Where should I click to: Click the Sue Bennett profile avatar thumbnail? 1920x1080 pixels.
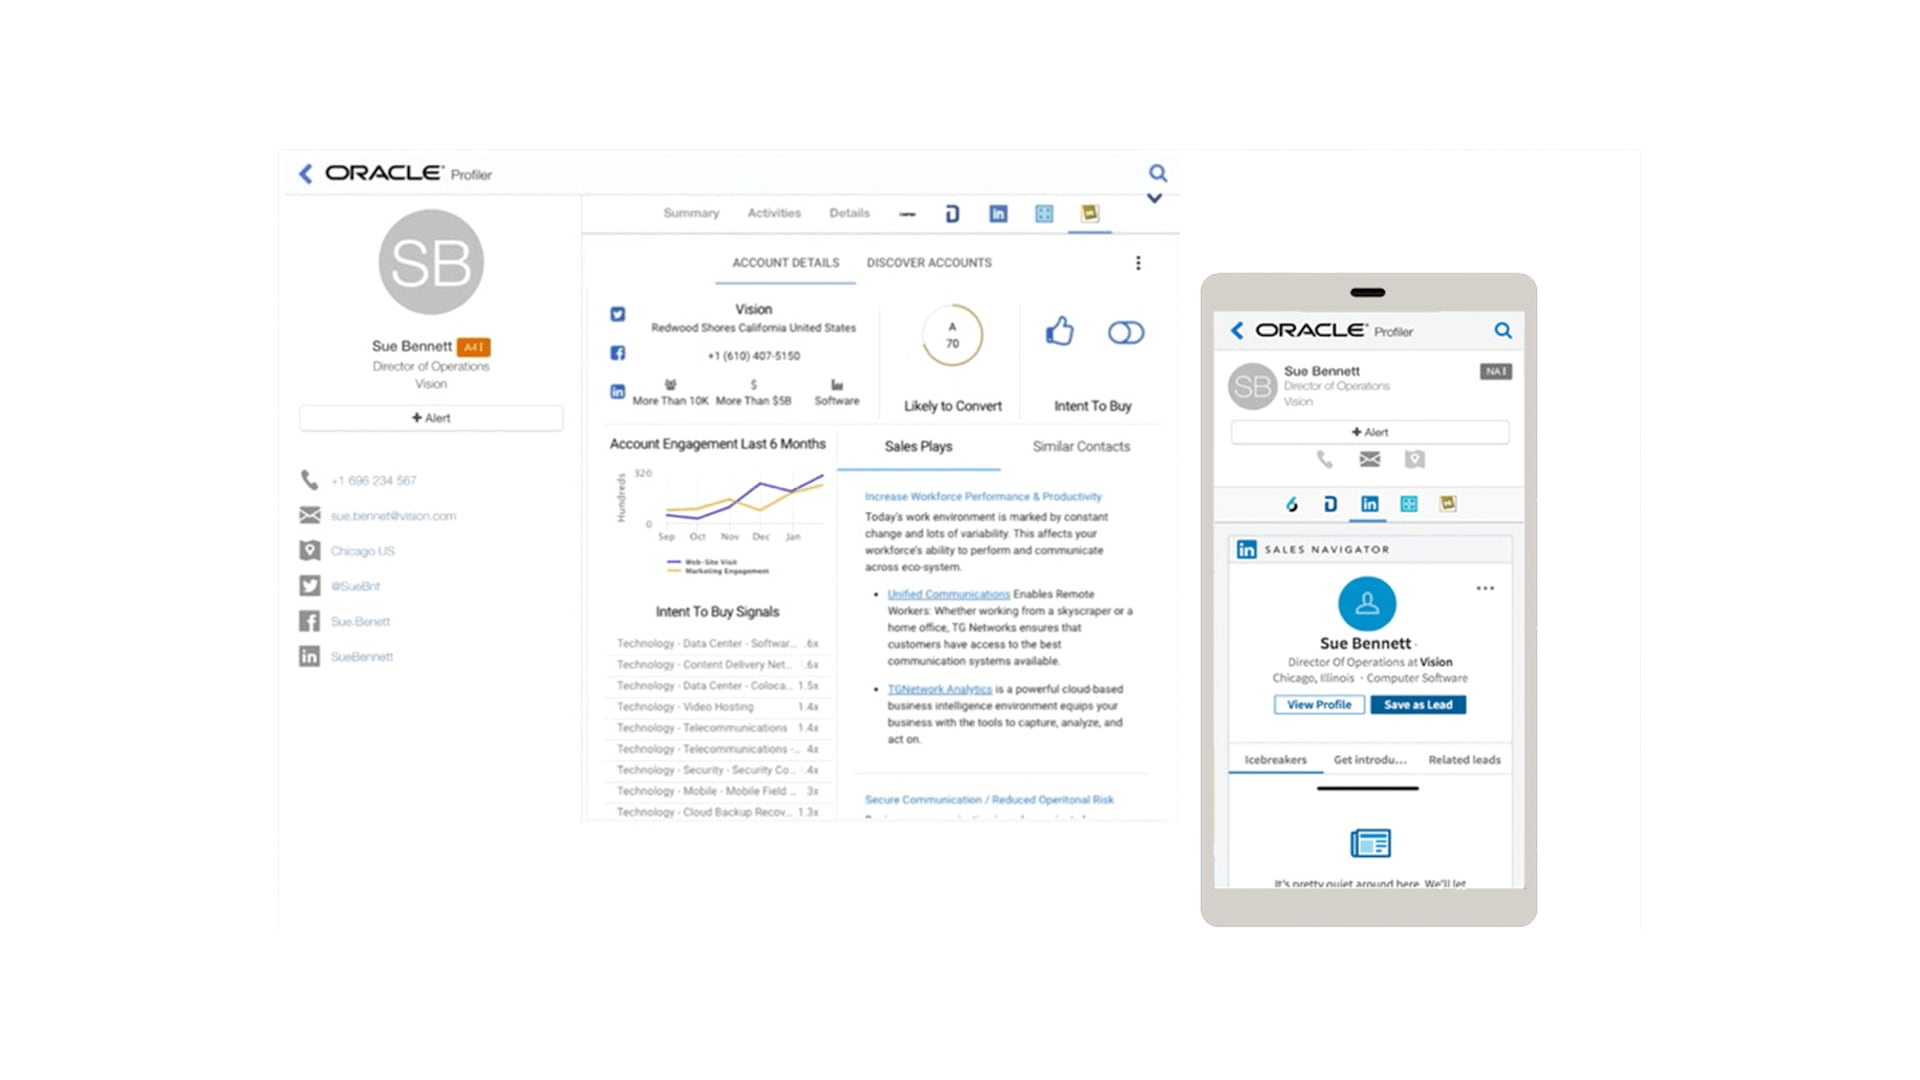(431, 262)
